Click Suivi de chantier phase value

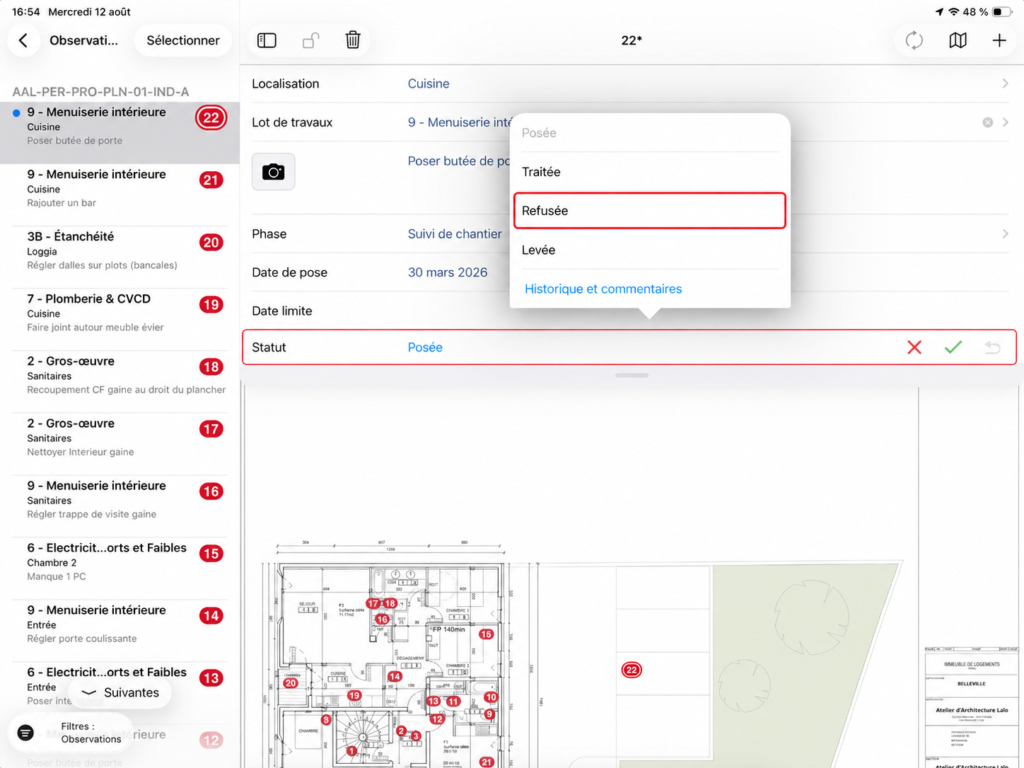pos(455,234)
